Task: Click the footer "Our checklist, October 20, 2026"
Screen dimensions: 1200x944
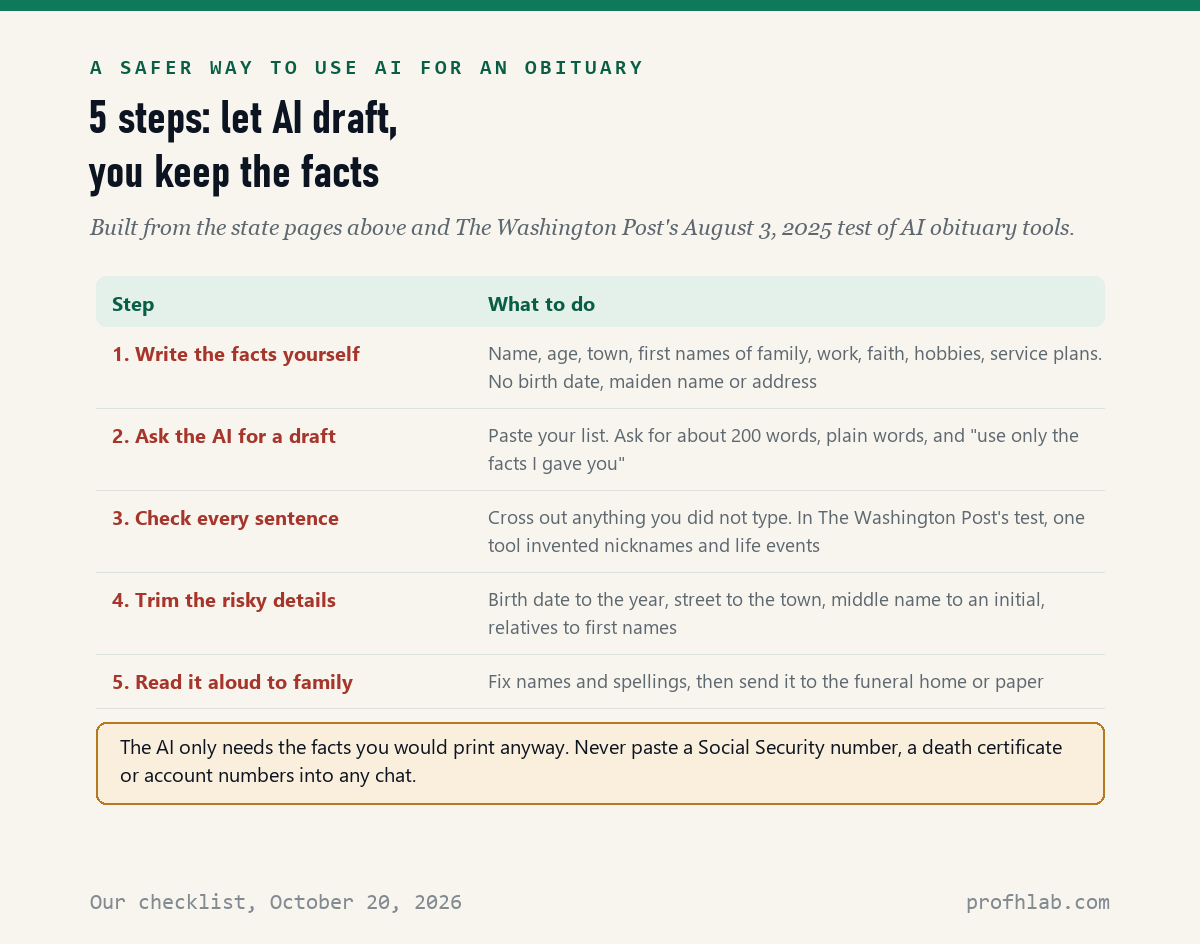Action: tap(276, 902)
